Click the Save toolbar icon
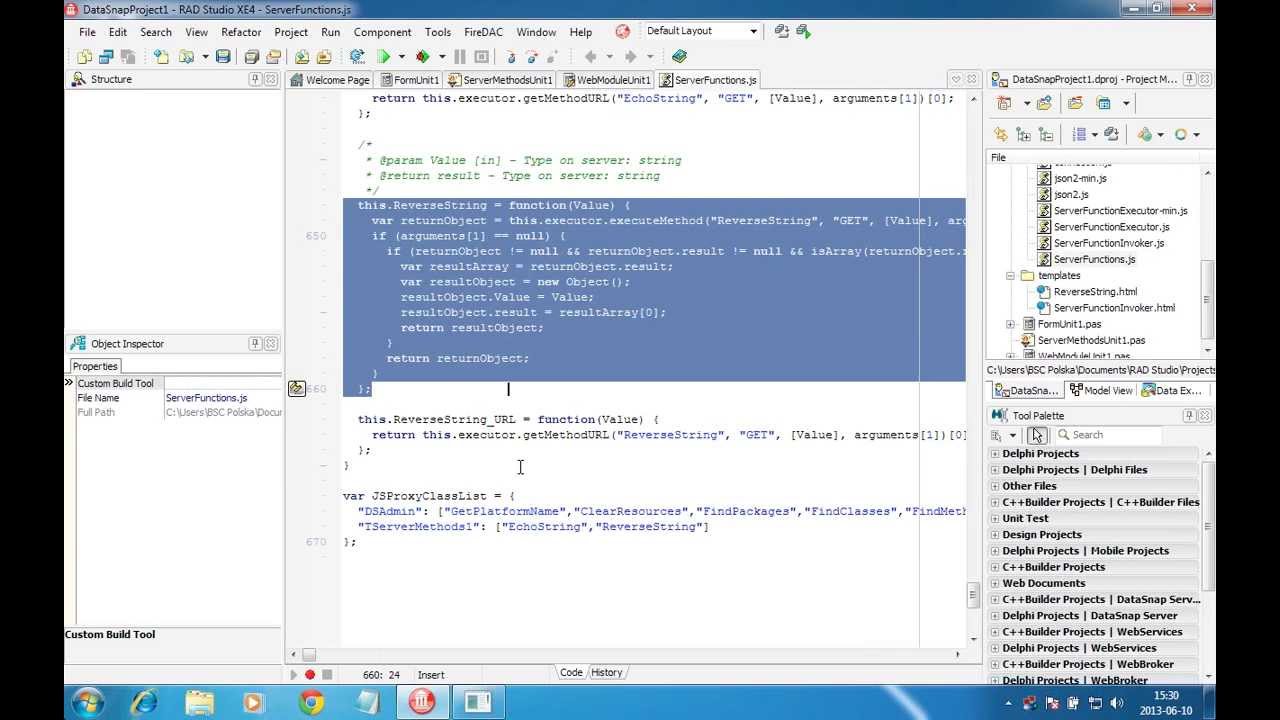1280x720 pixels. coord(223,57)
